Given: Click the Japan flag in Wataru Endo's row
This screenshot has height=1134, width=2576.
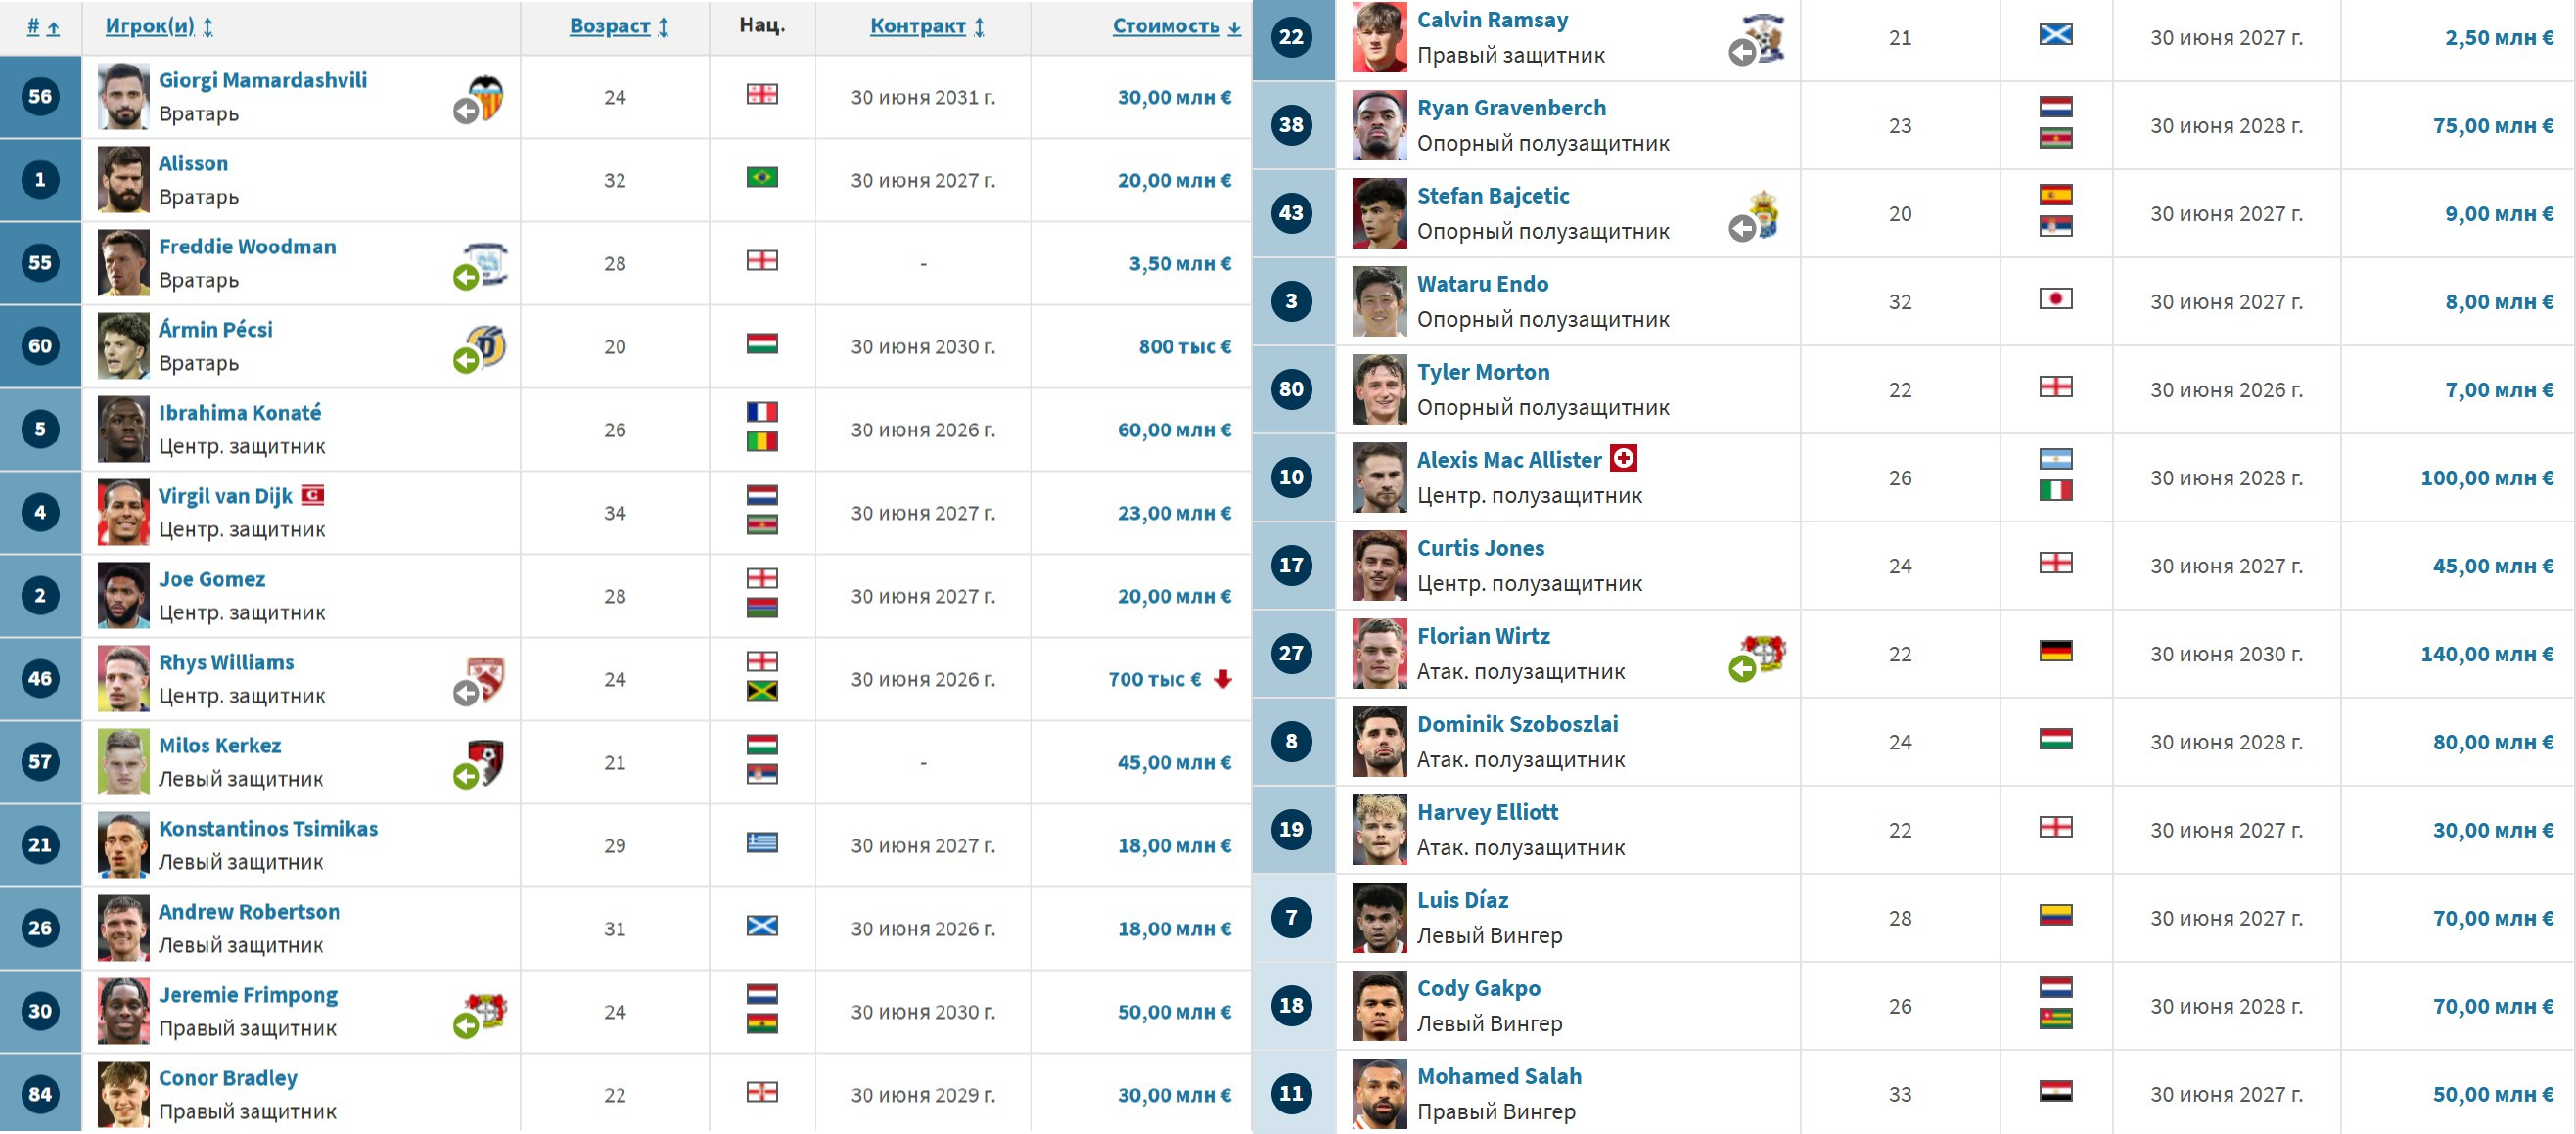Looking at the screenshot, I should point(2056,299).
